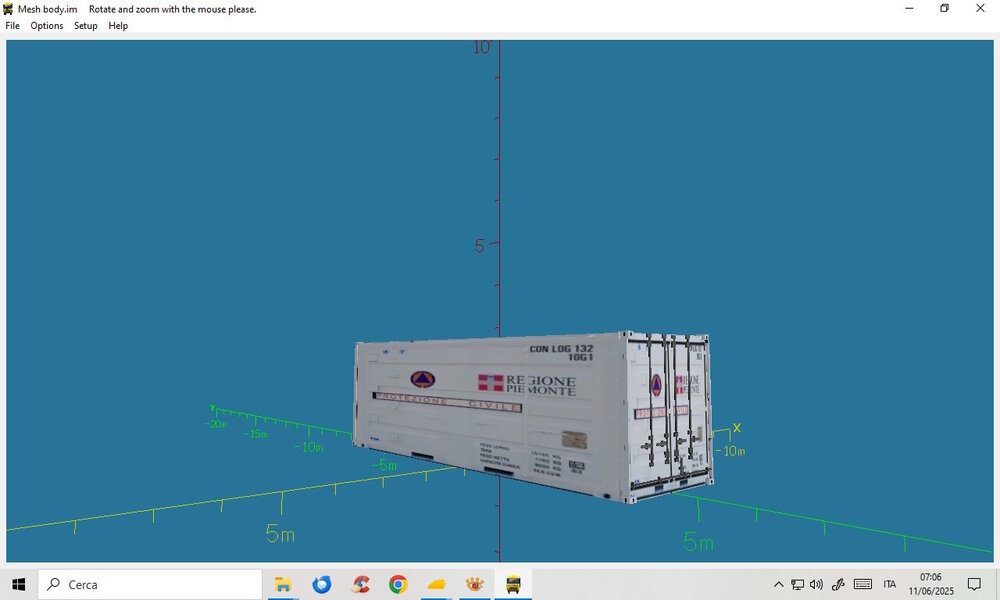
Task: Click the Windows Start button
Action: pyautogui.click(x=18, y=584)
